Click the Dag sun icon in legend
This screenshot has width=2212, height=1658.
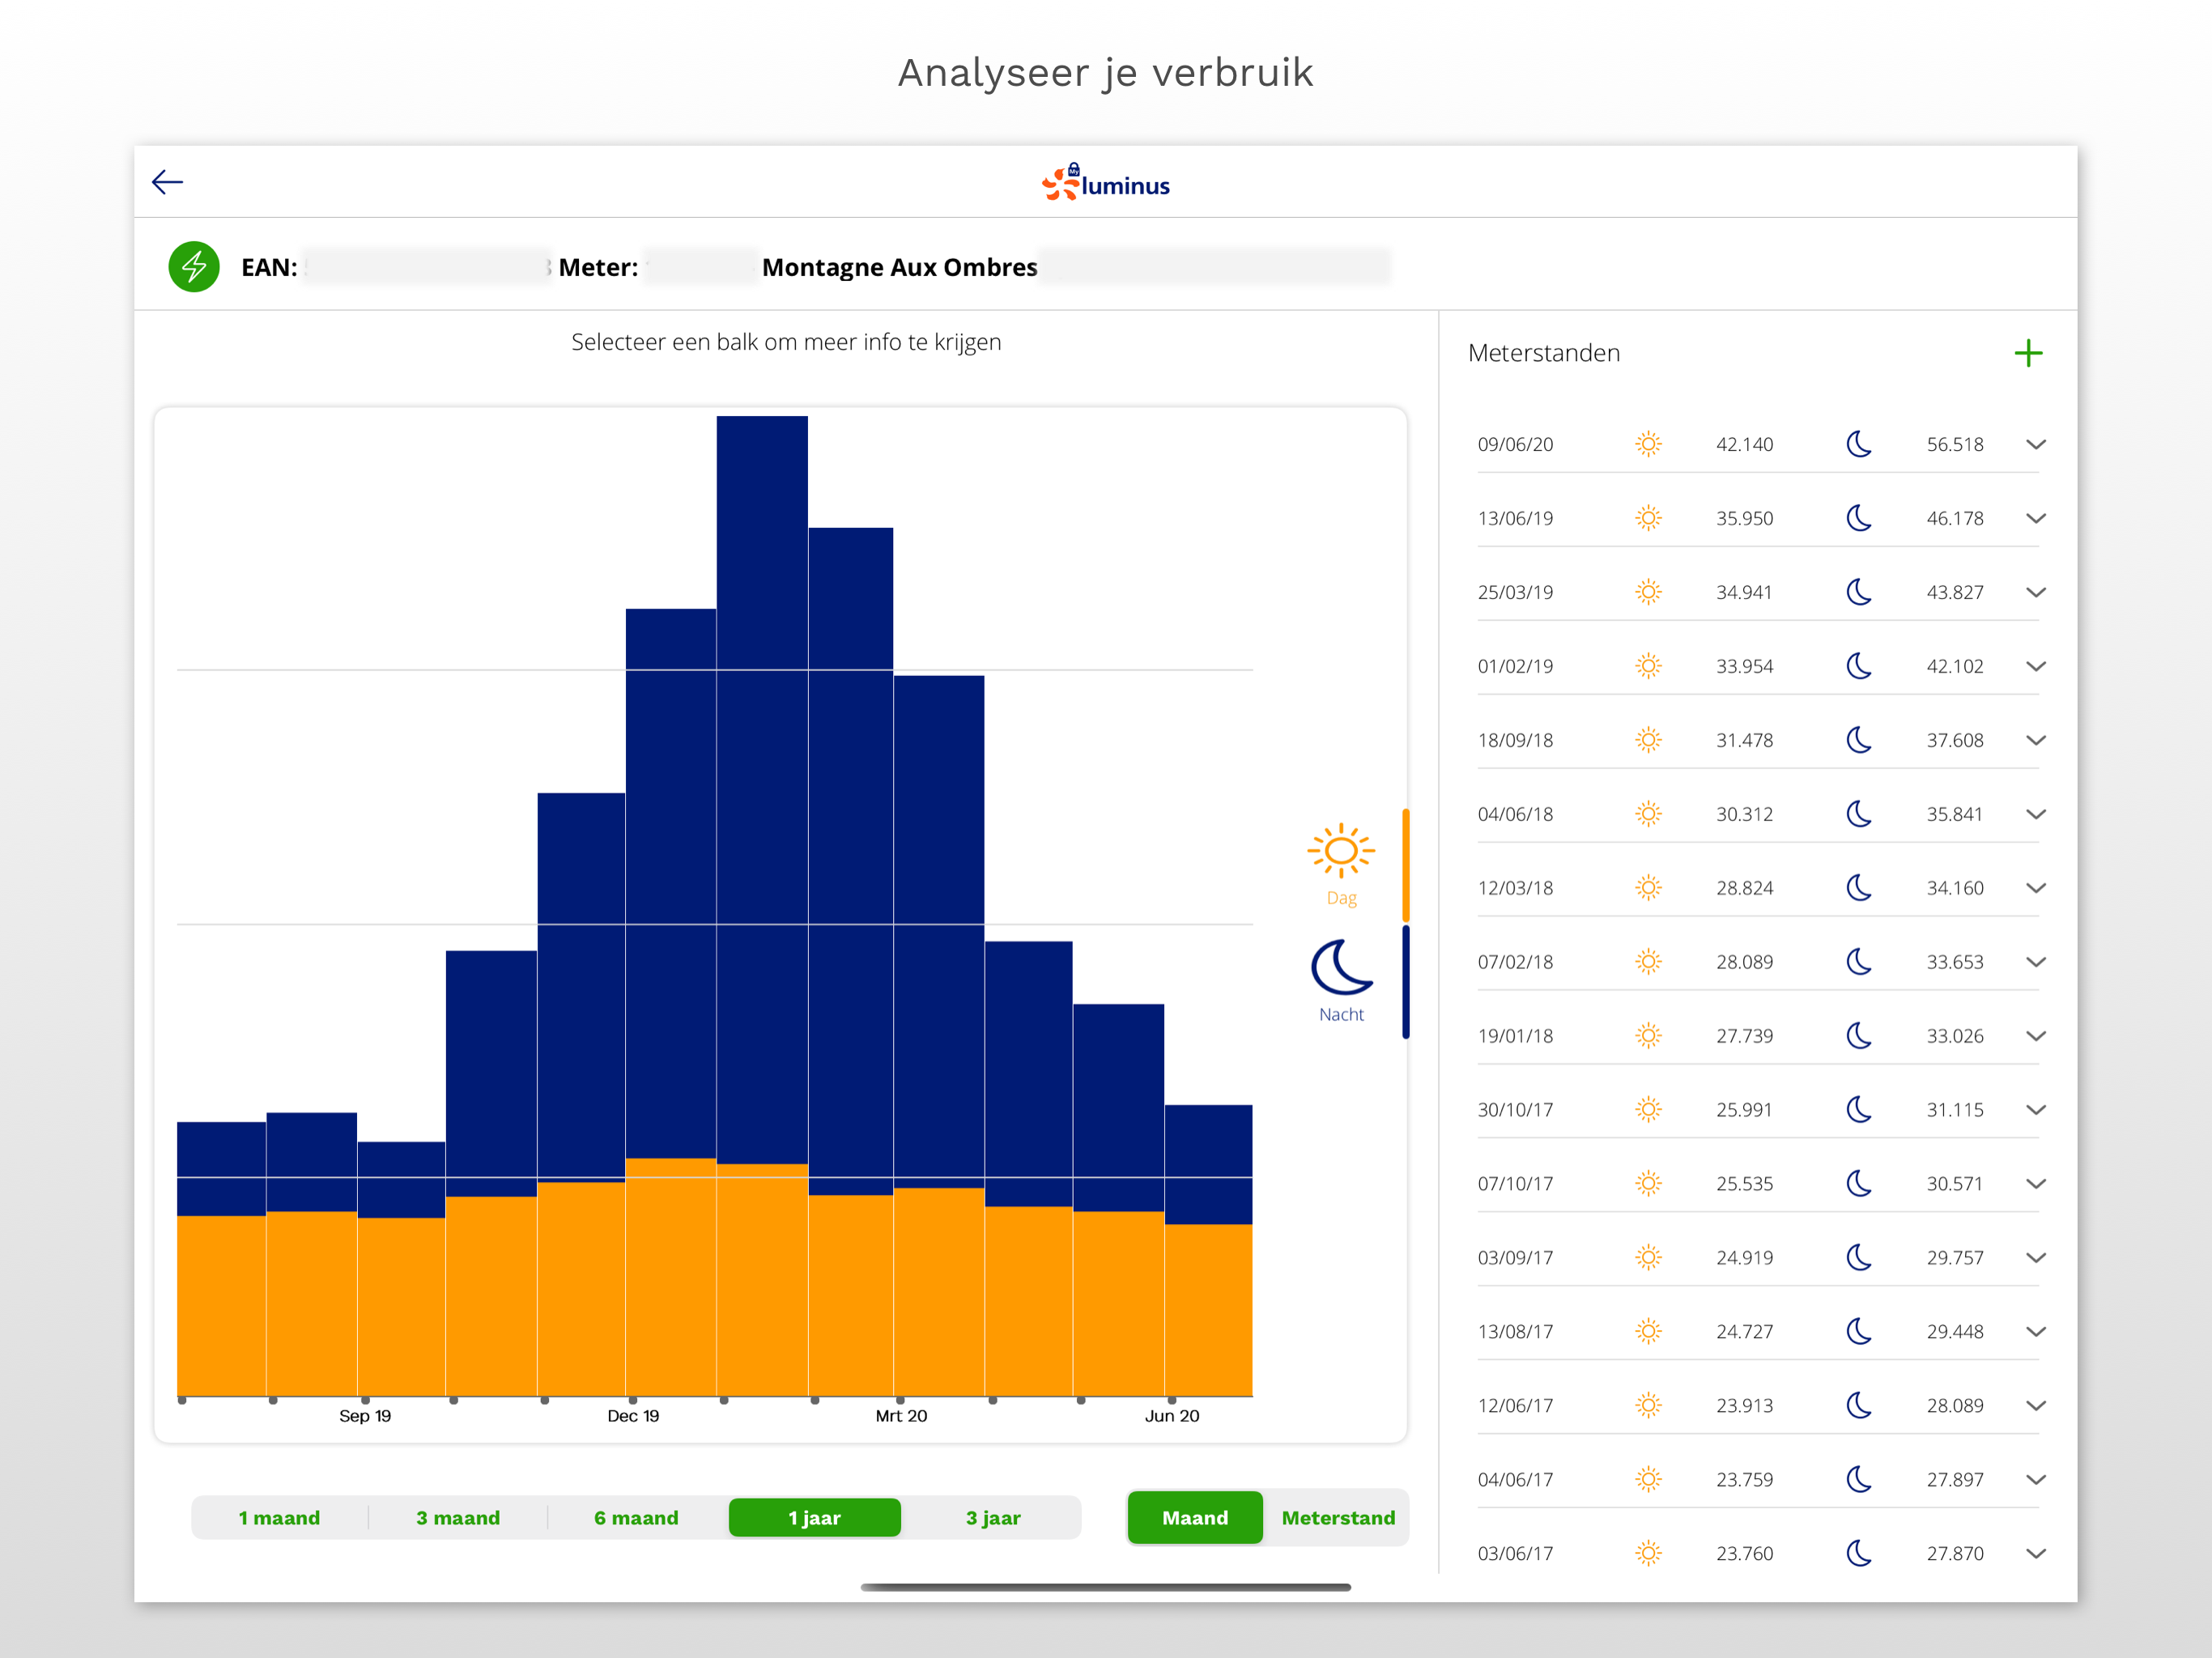pos(1340,852)
